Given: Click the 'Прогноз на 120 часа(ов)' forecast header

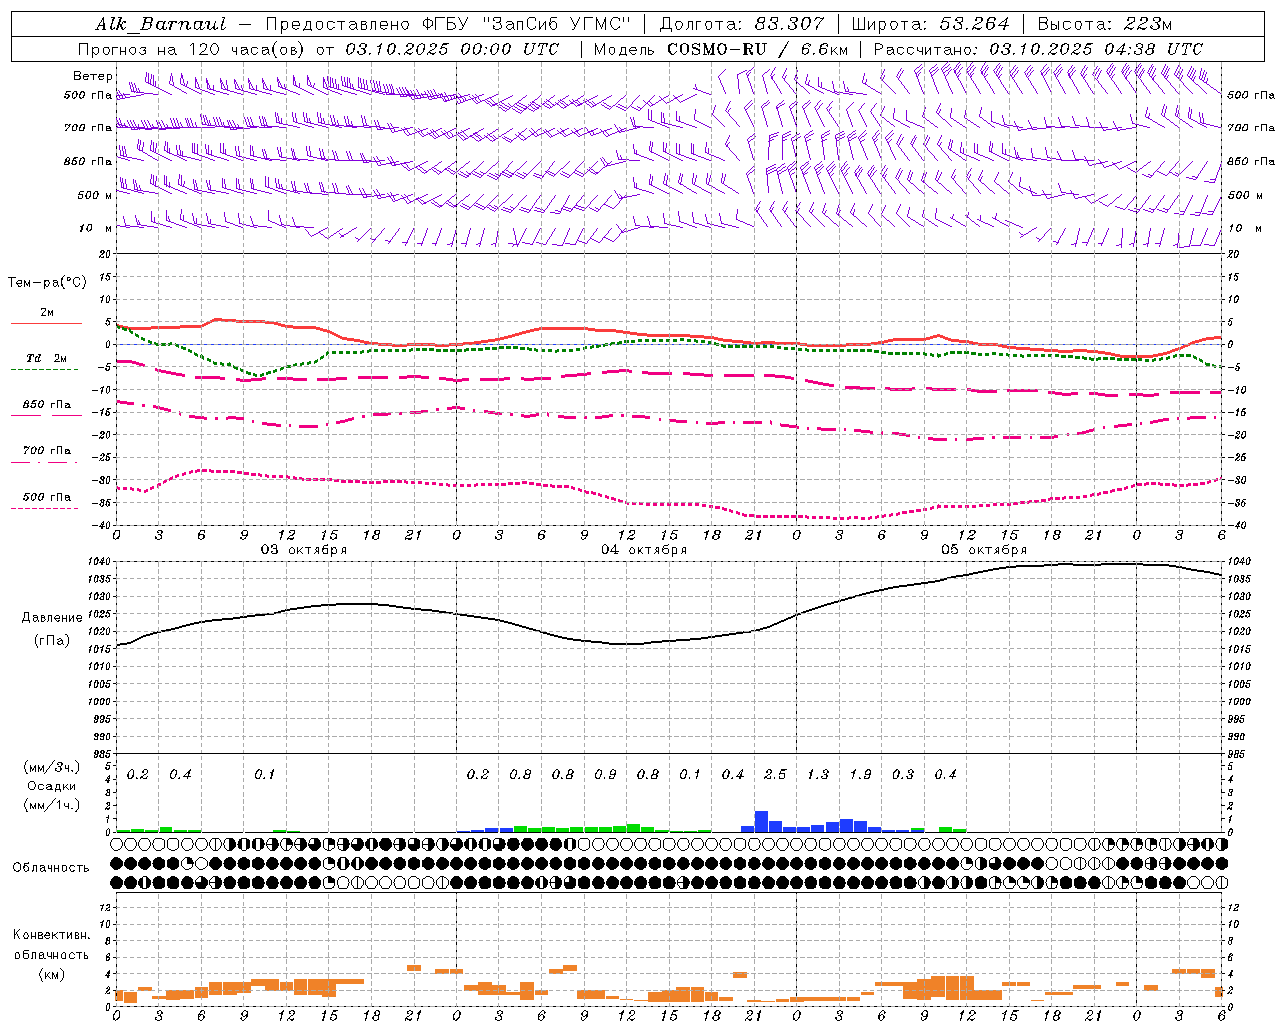Looking at the screenshot, I should click(191, 49).
